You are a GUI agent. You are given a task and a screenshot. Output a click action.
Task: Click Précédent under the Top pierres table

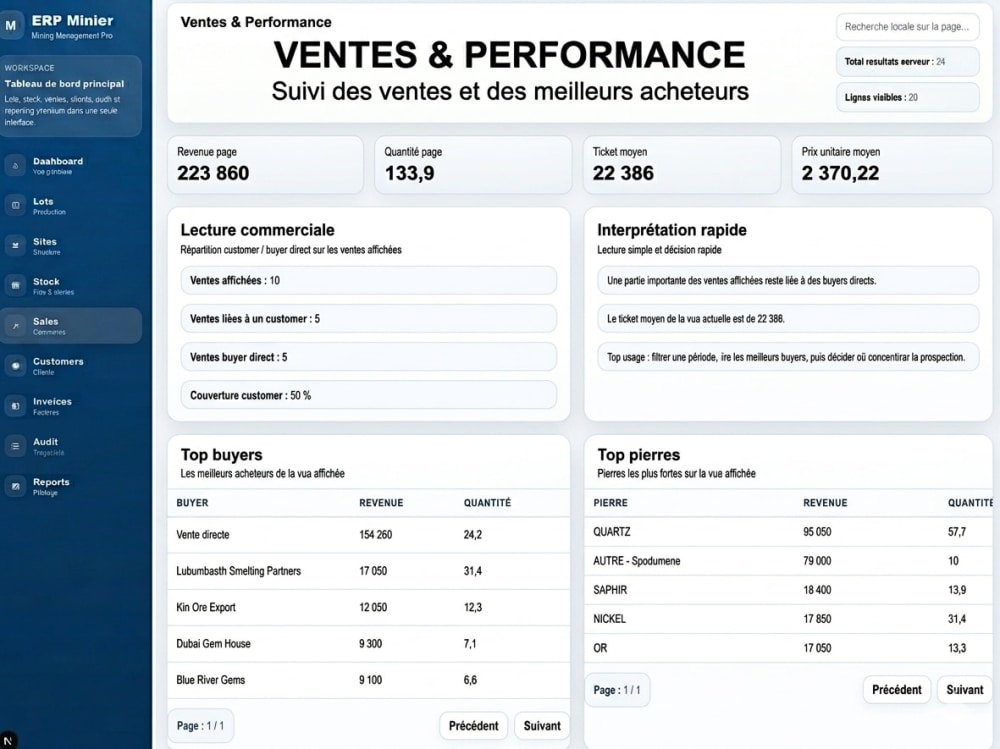tap(897, 690)
